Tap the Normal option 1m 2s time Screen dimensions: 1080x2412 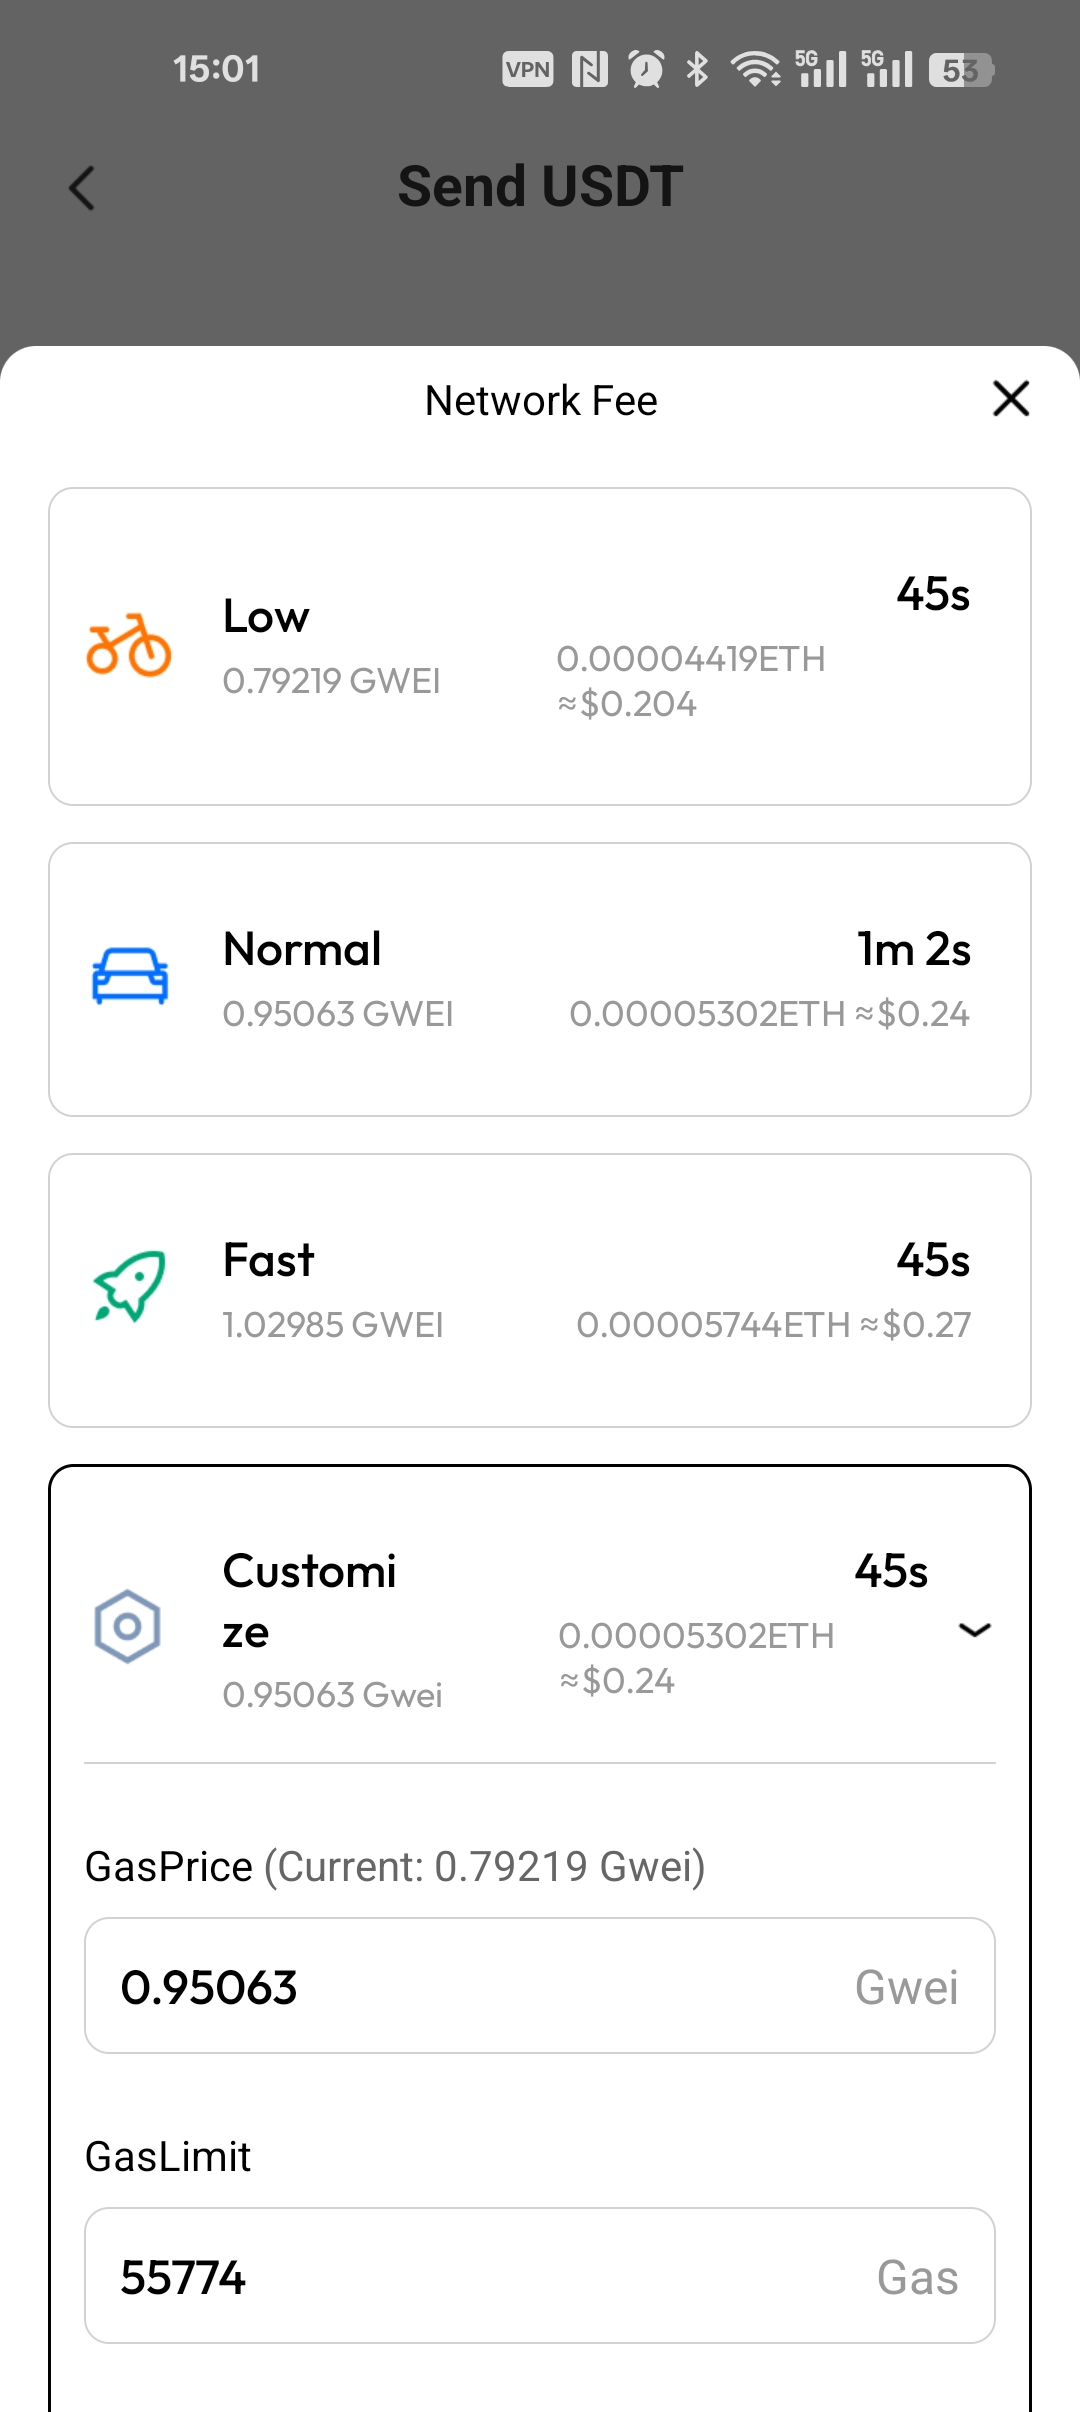[913, 949]
